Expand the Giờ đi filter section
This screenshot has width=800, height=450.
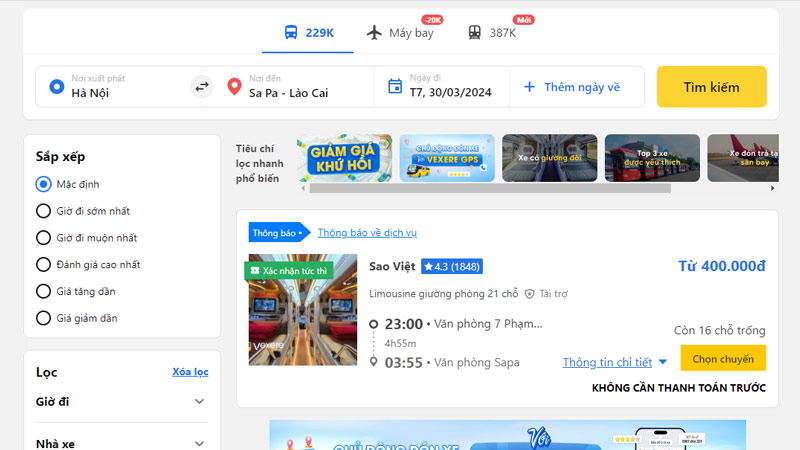pos(199,402)
